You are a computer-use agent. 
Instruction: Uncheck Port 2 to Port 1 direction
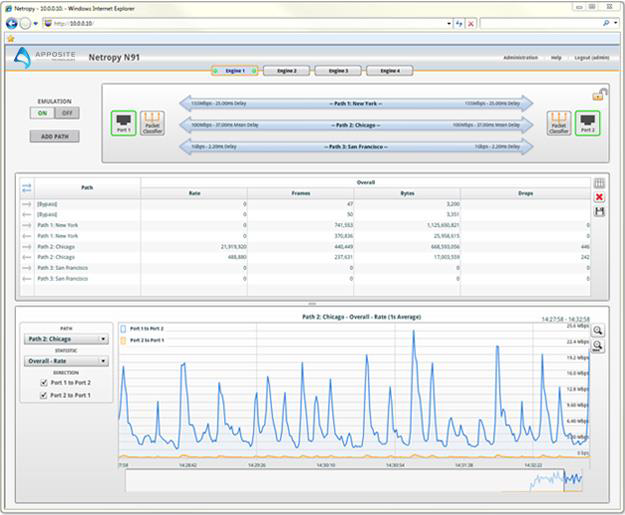tap(42, 394)
